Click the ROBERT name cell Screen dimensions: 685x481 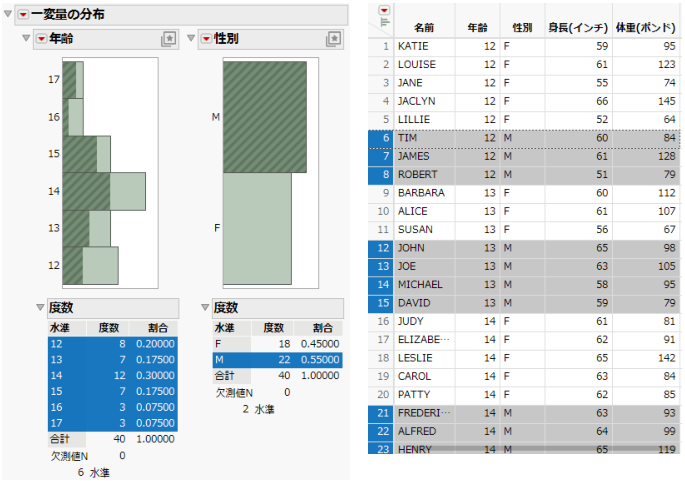425,175
